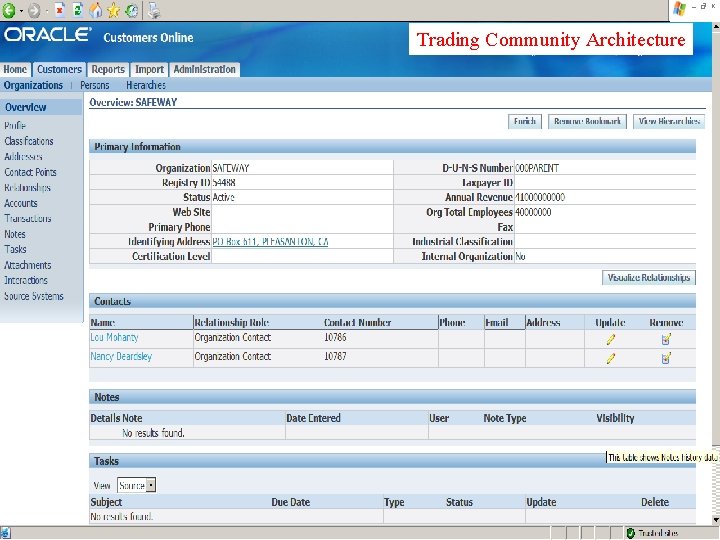Update contact Lou Mohanty with pencil icon
720x540 pixels.
click(x=610, y=339)
